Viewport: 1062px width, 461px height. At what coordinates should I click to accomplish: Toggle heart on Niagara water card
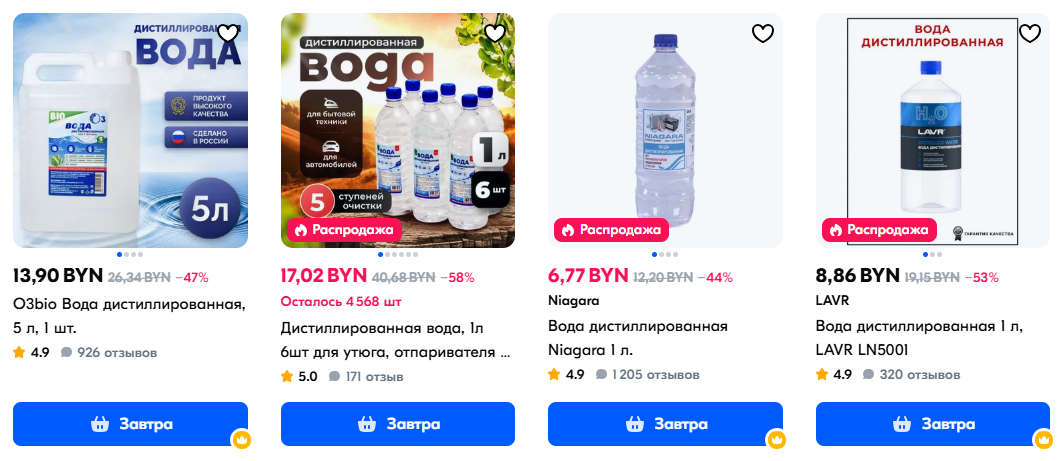[x=763, y=33]
